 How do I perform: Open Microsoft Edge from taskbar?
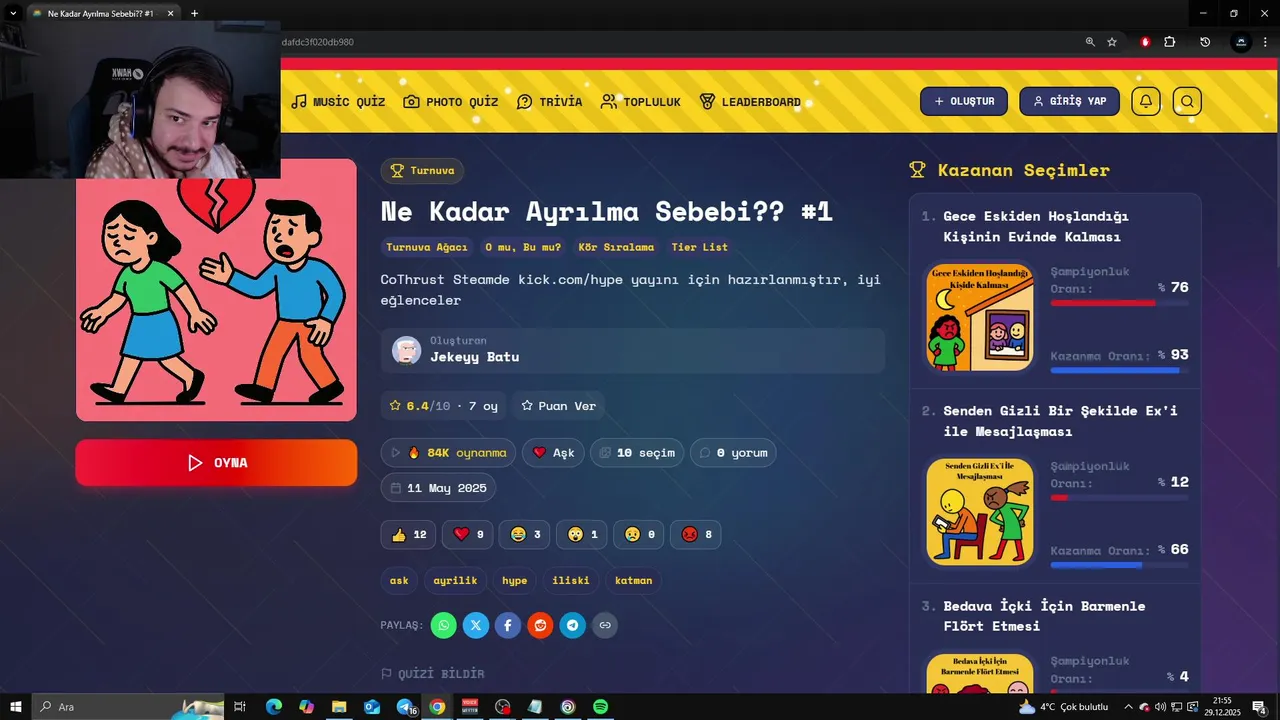(274, 707)
